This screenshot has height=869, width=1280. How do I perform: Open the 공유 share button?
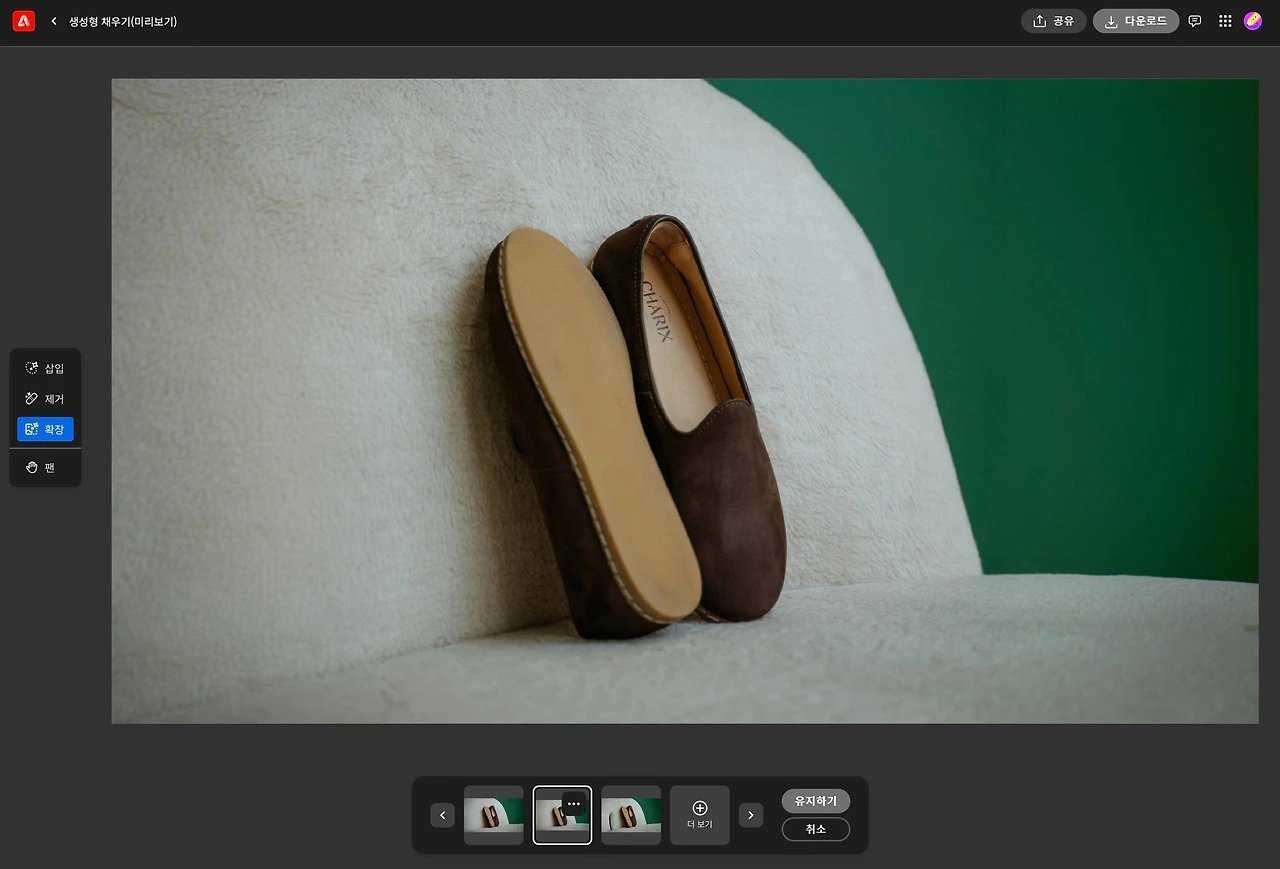[1053, 21]
